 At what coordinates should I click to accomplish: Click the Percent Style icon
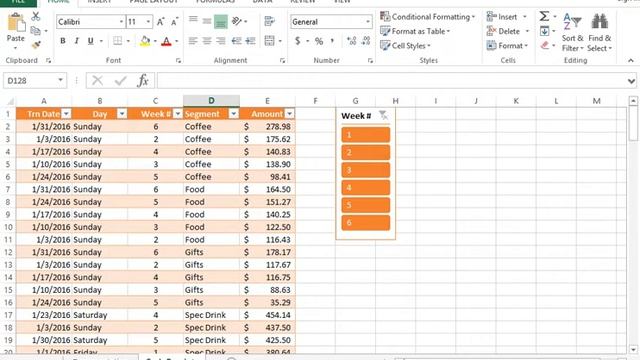point(319,41)
